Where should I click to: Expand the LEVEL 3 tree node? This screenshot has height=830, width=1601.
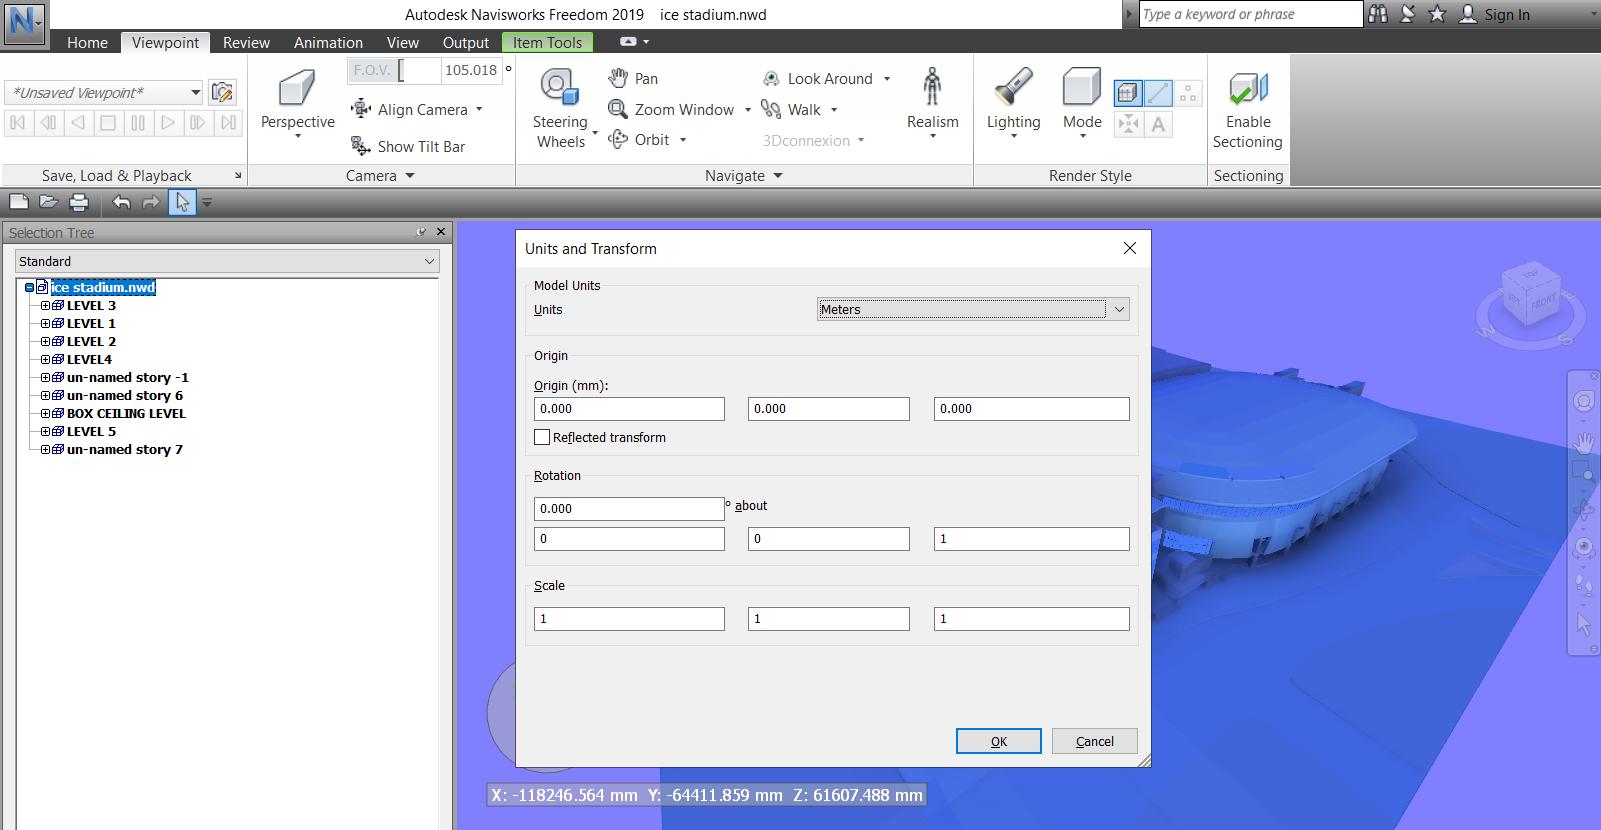(x=45, y=305)
